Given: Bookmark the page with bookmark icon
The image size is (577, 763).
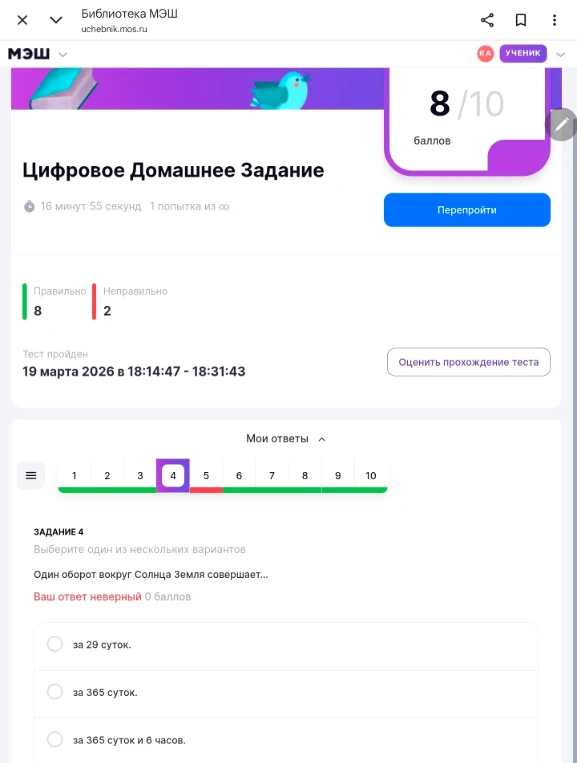Looking at the screenshot, I should 521,20.
